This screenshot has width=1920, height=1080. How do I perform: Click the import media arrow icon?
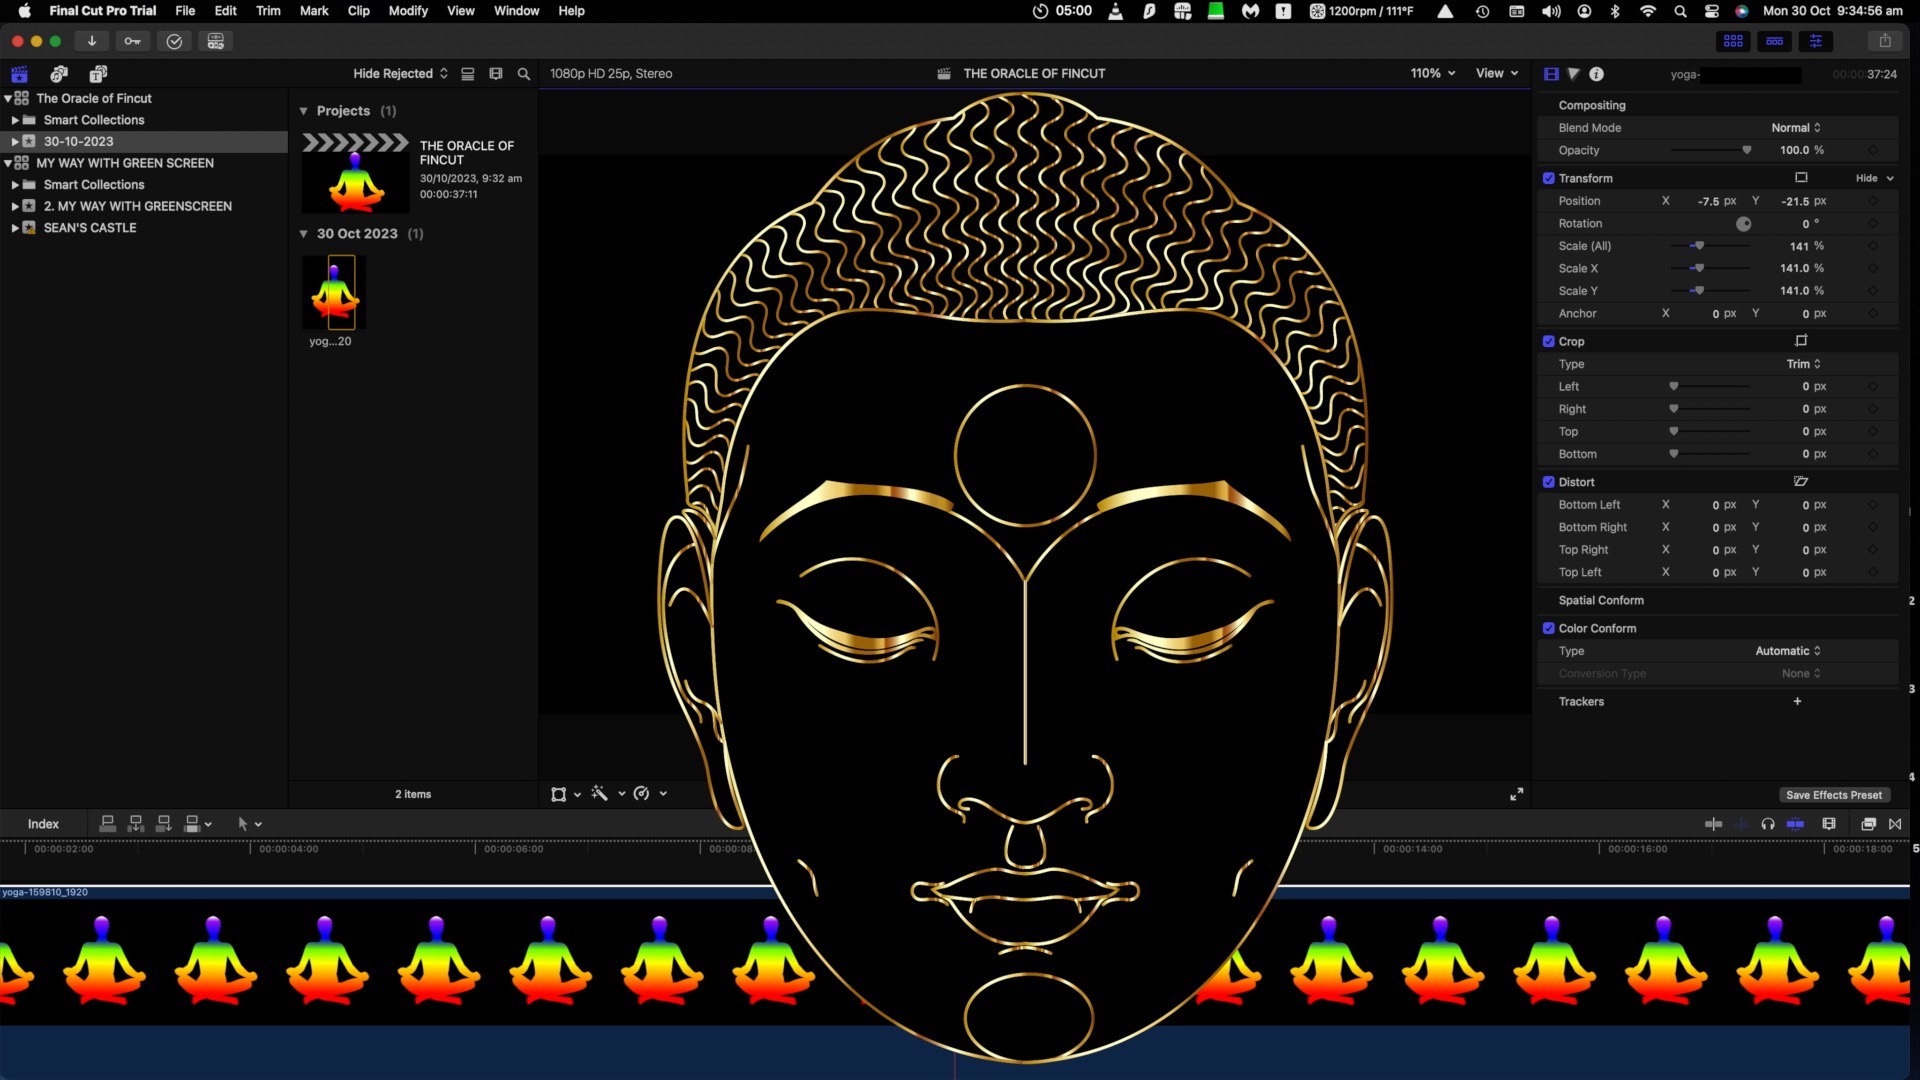point(91,41)
